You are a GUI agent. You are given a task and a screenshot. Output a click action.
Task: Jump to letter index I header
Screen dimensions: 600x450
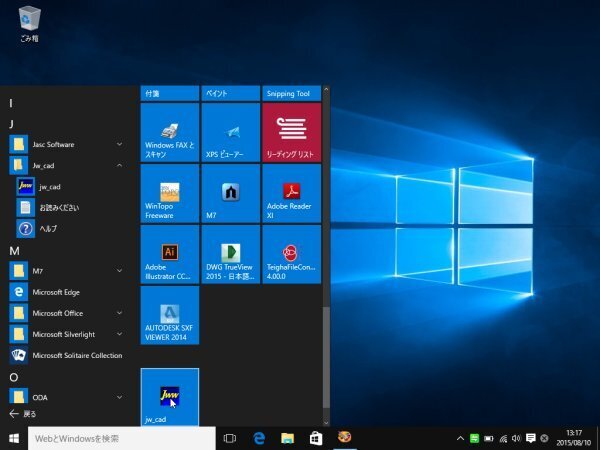pyautogui.click(x=11, y=103)
